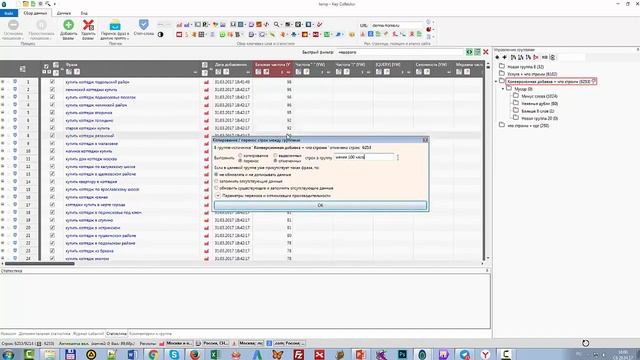Click the red-marked icon in groups panel toolbar
640x360 pixels.
click(x=536, y=58)
